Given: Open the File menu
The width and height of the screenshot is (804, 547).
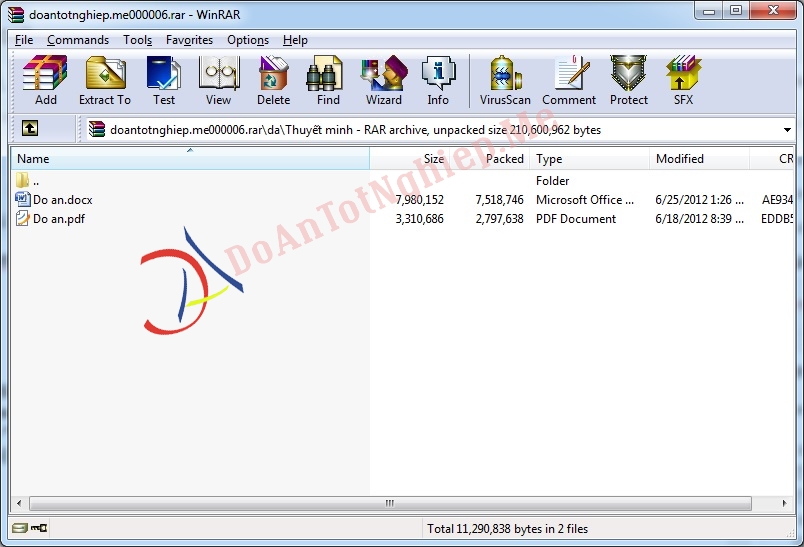Looking at the screenshot, I should click(24, 40).
